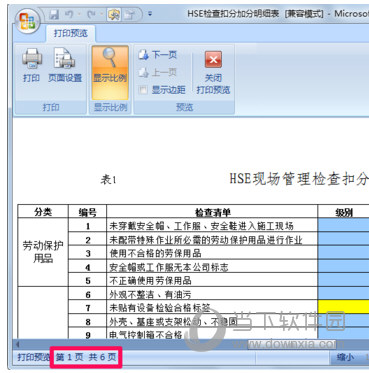Click the 表1 label on the page
Viewport: 369px width, 373px height.
pyautogui.click(x=108, y=180)
